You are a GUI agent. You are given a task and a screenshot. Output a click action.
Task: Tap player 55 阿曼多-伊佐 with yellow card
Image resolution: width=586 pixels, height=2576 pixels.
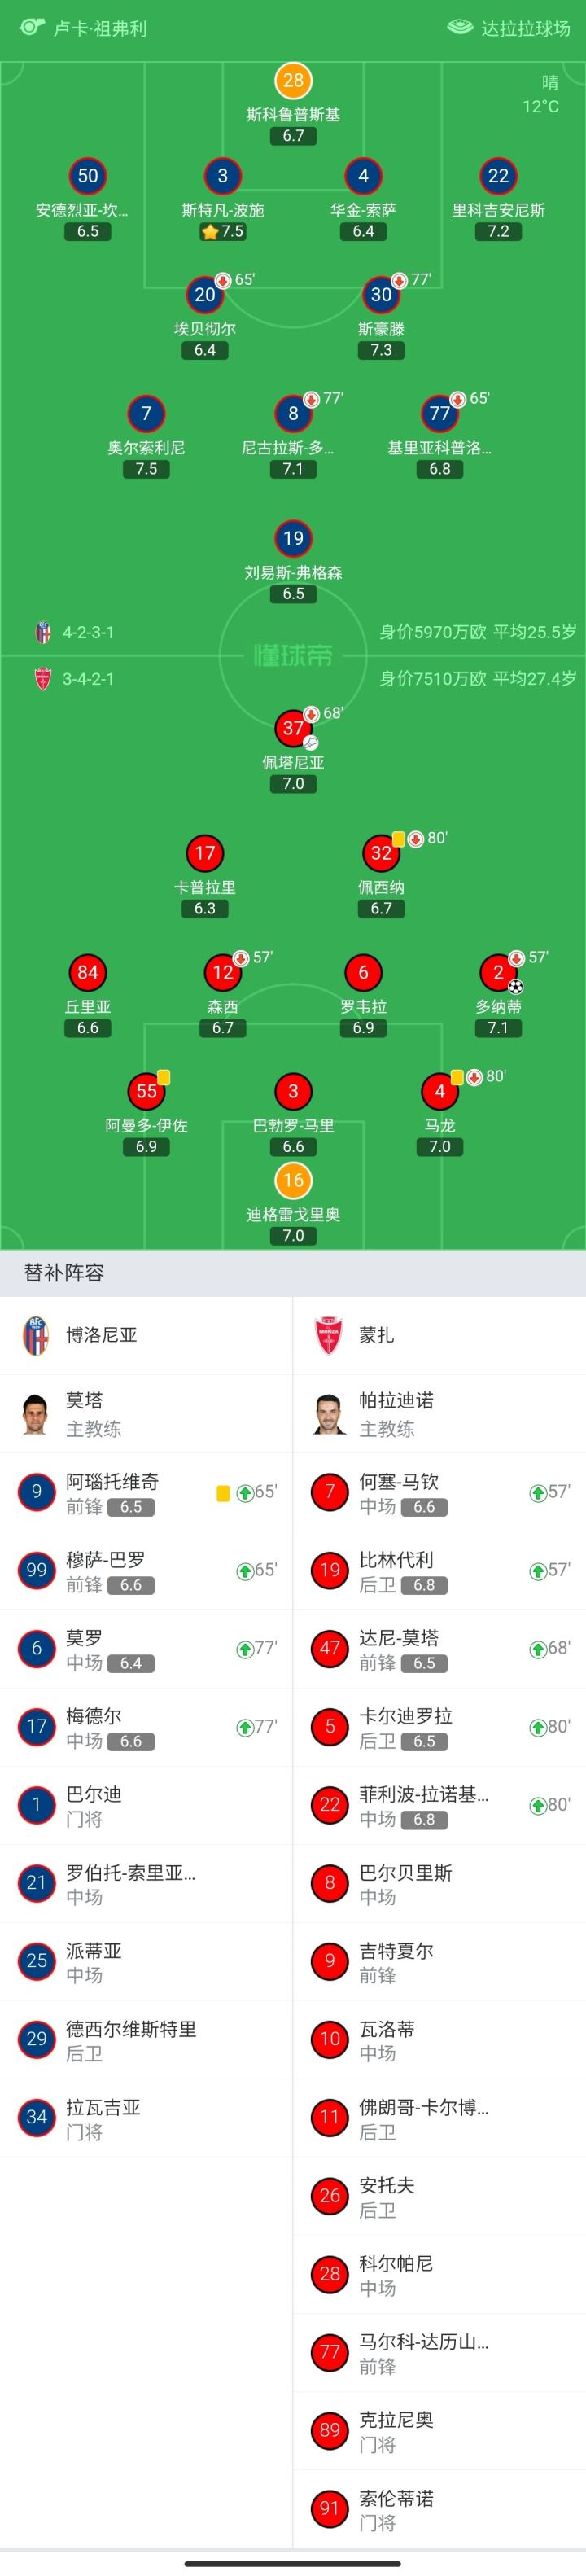coord(146,1091)
